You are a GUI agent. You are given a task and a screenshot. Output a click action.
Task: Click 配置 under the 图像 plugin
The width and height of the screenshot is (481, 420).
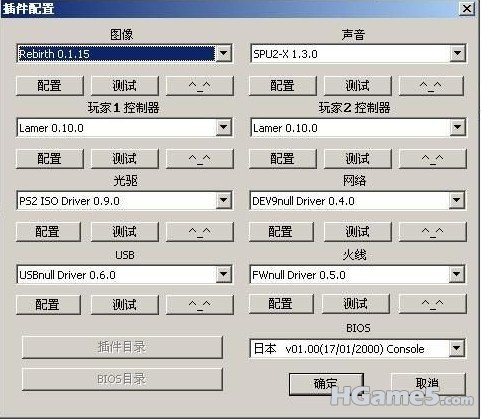tap(50, 86)
